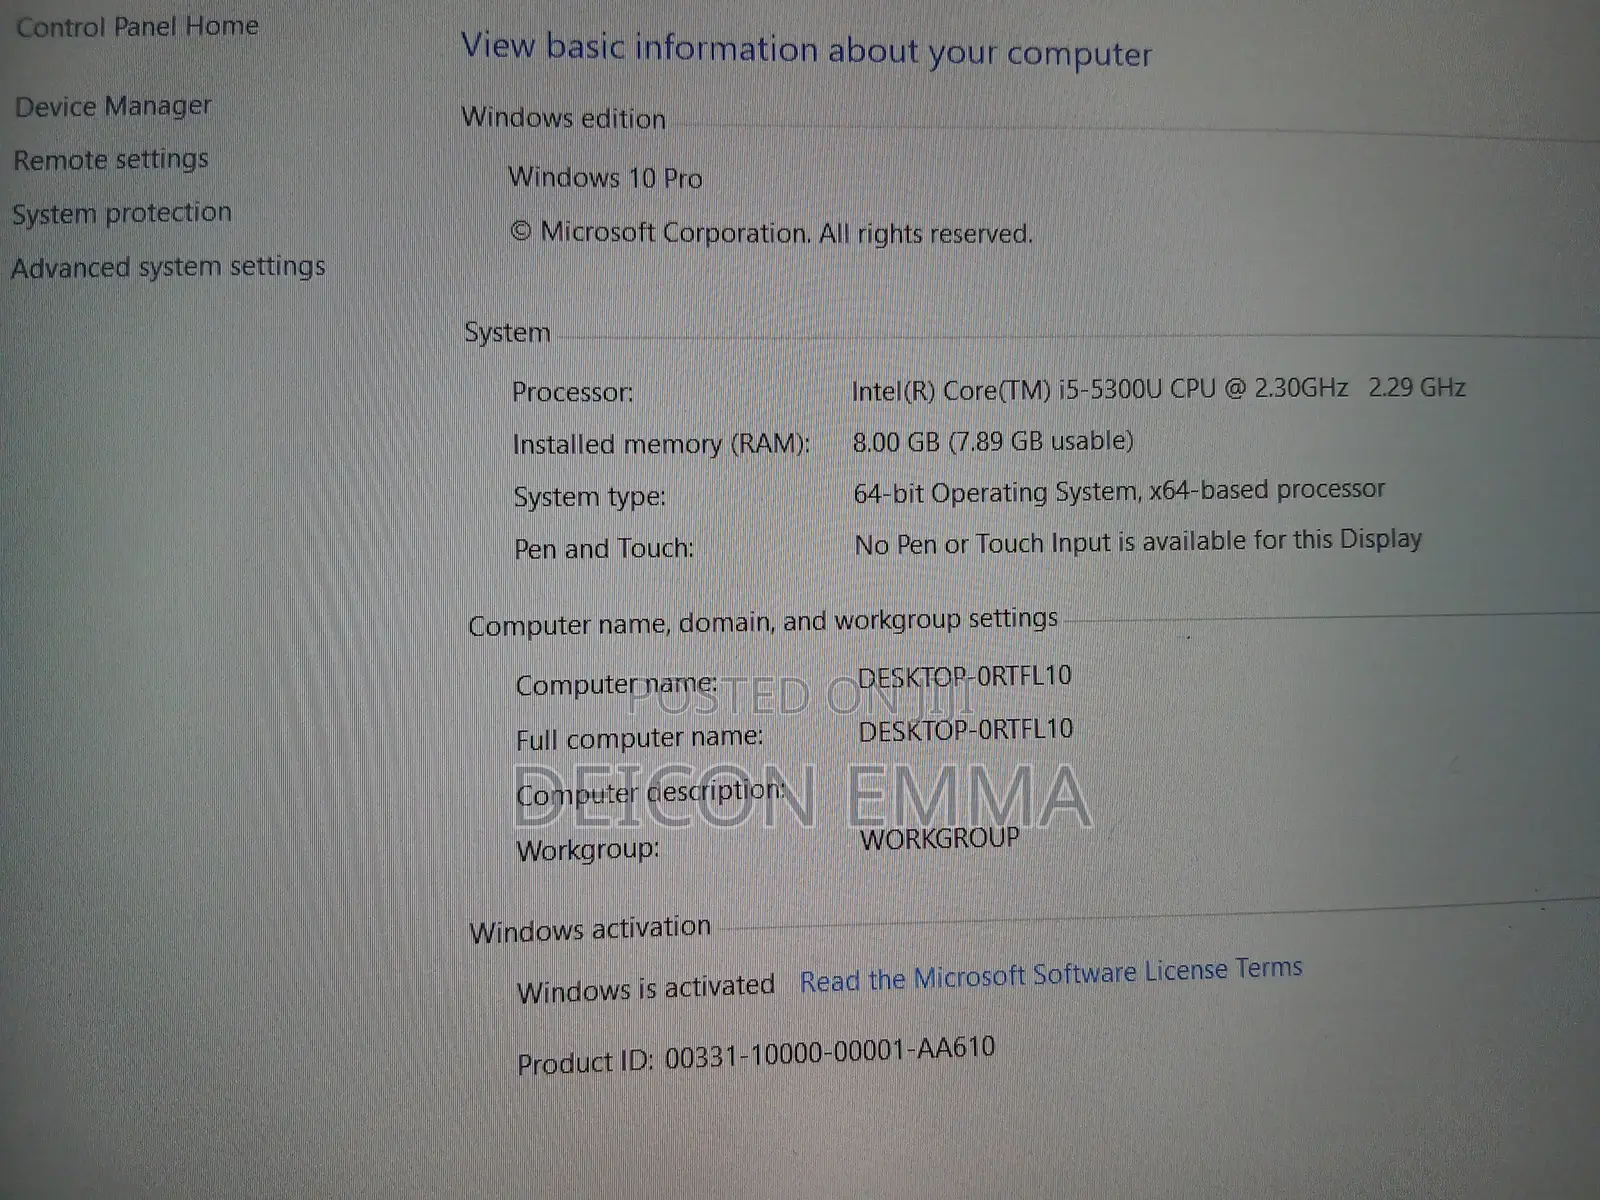Viewport: 1600px width, 1200px height.
Task: Click the Computer name, domain, and workgroup heading
Action: click(763, 622)
